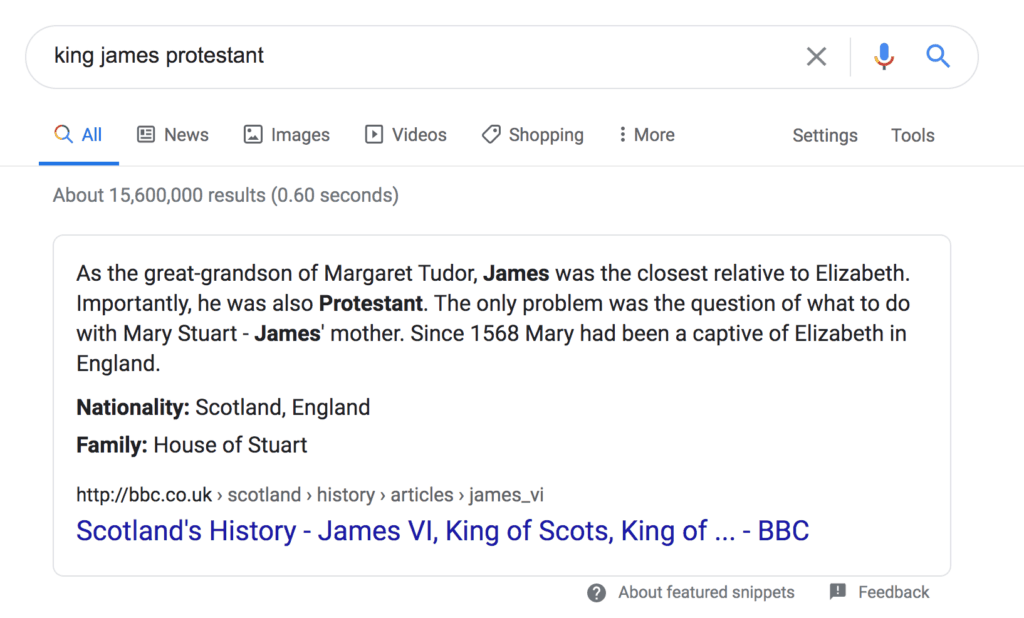Expand the Tools filter options
The height and width of the screenshot is (618, 1024).
912,136
